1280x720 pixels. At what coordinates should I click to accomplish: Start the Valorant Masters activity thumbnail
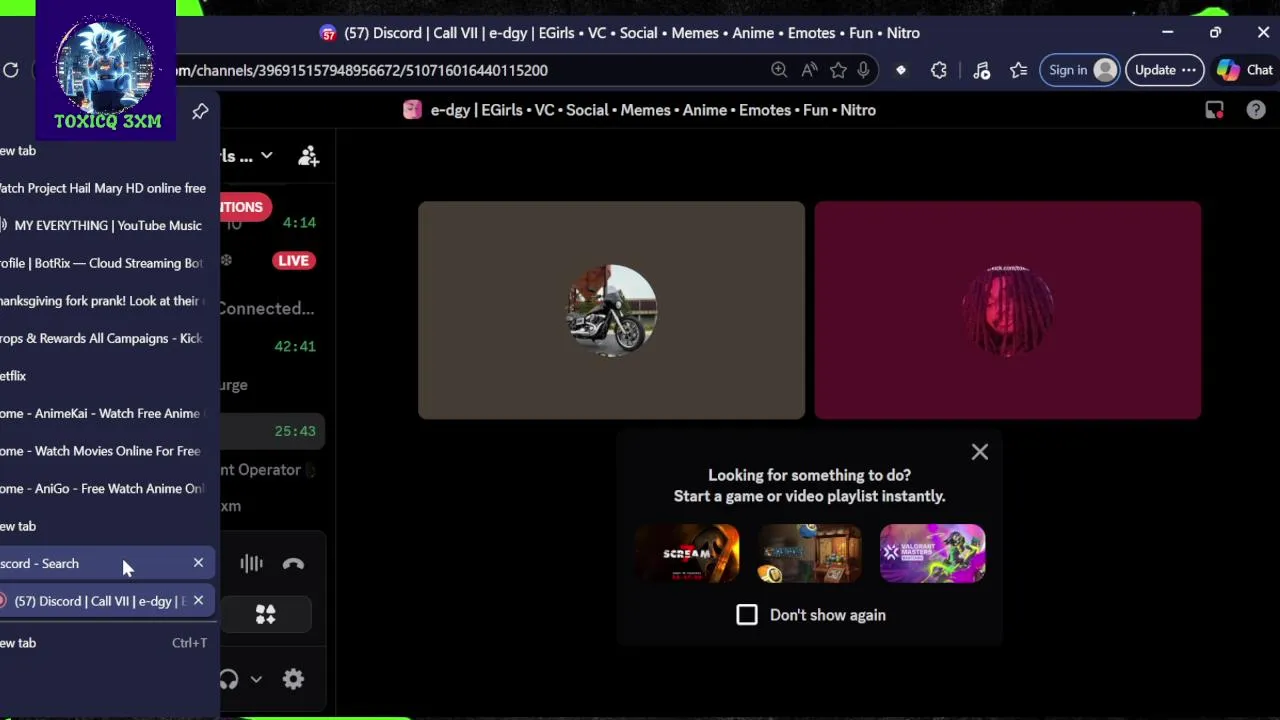(932, 553)
